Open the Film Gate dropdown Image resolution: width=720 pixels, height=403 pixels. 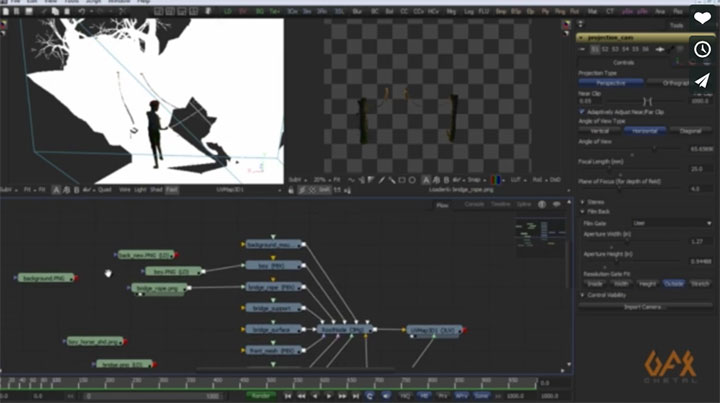tap(671, 223)
